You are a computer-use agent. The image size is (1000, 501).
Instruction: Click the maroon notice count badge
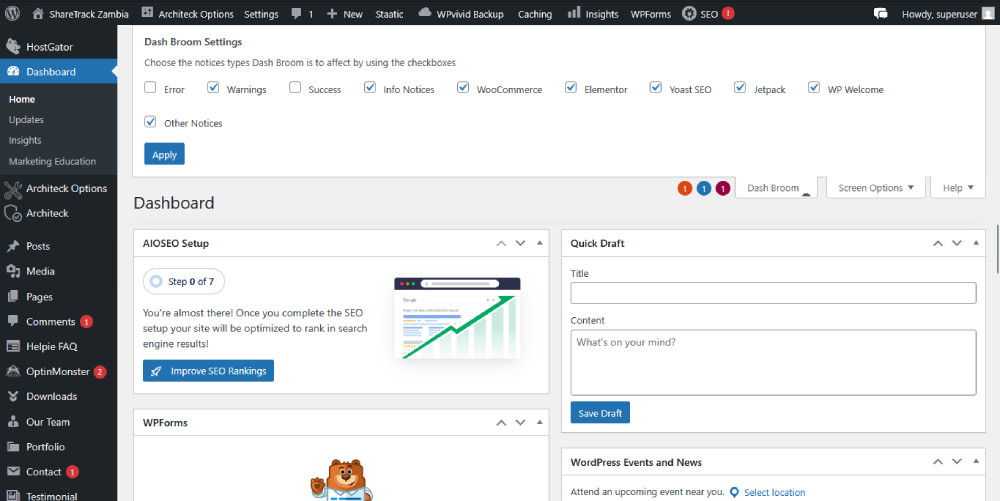point(723,188)
